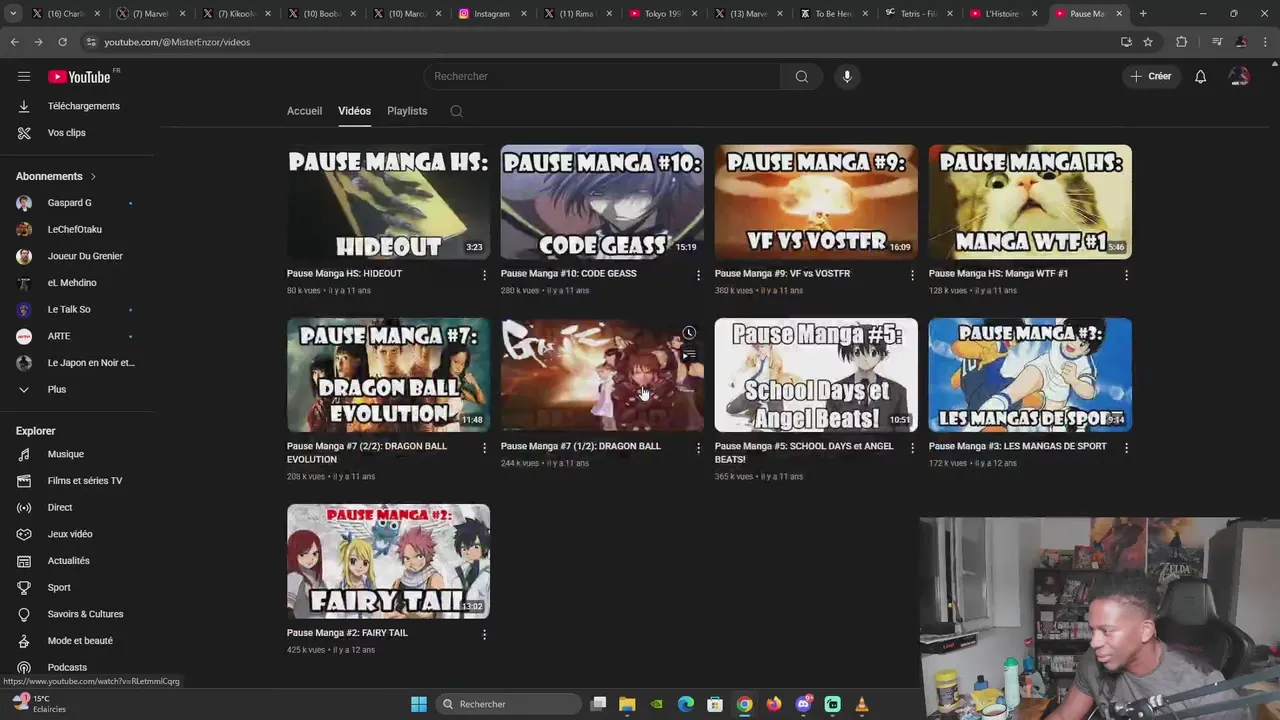Play the FAIRY TAIL thumbnail

point(388,561)
